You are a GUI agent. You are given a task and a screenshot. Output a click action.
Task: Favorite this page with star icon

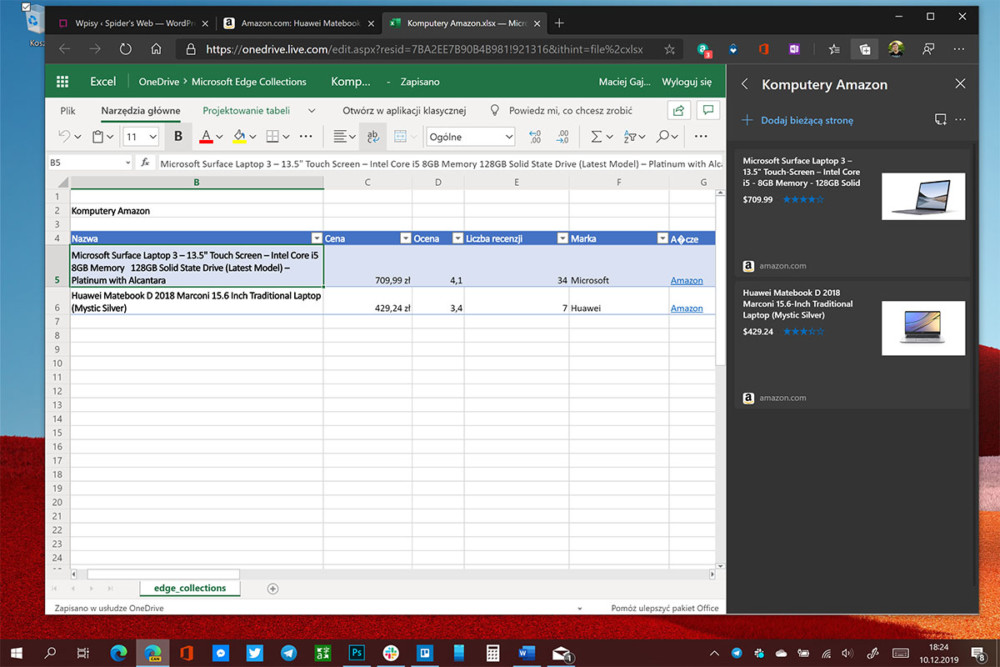[669, 49]
